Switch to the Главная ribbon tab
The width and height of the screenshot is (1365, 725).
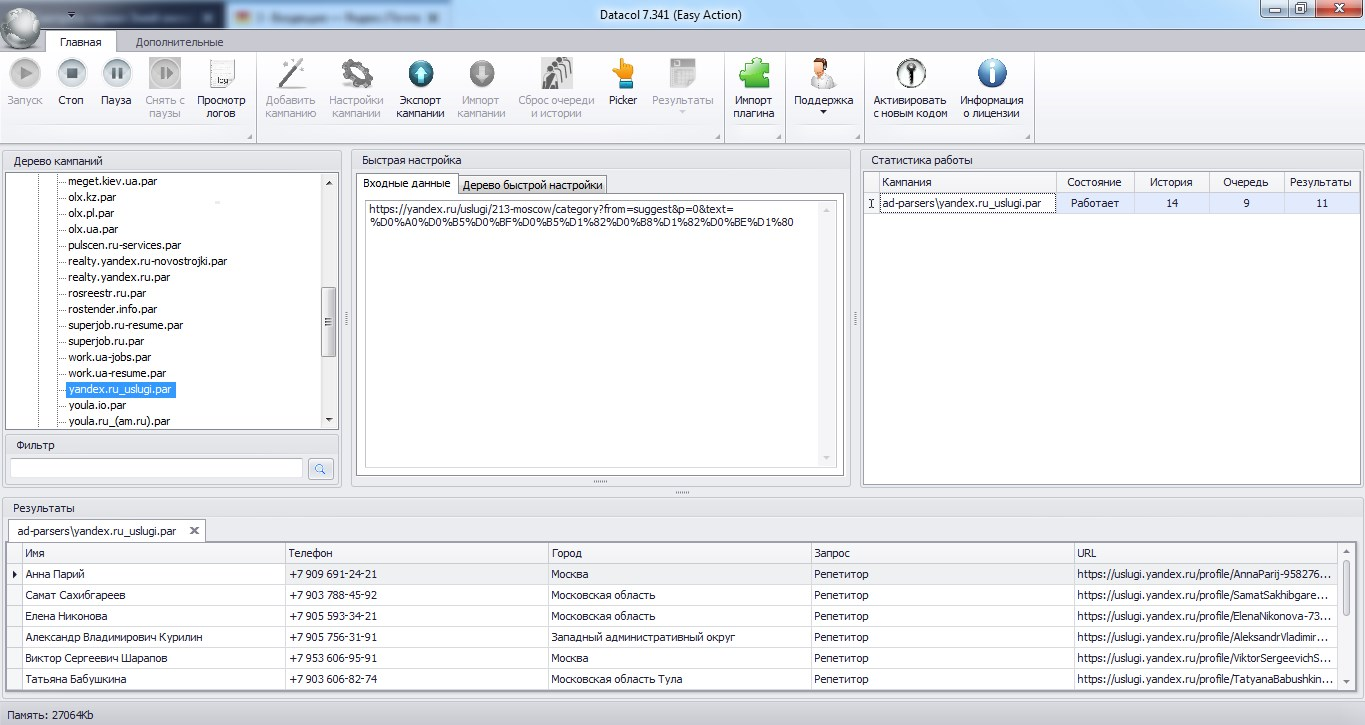pos(80,42)
